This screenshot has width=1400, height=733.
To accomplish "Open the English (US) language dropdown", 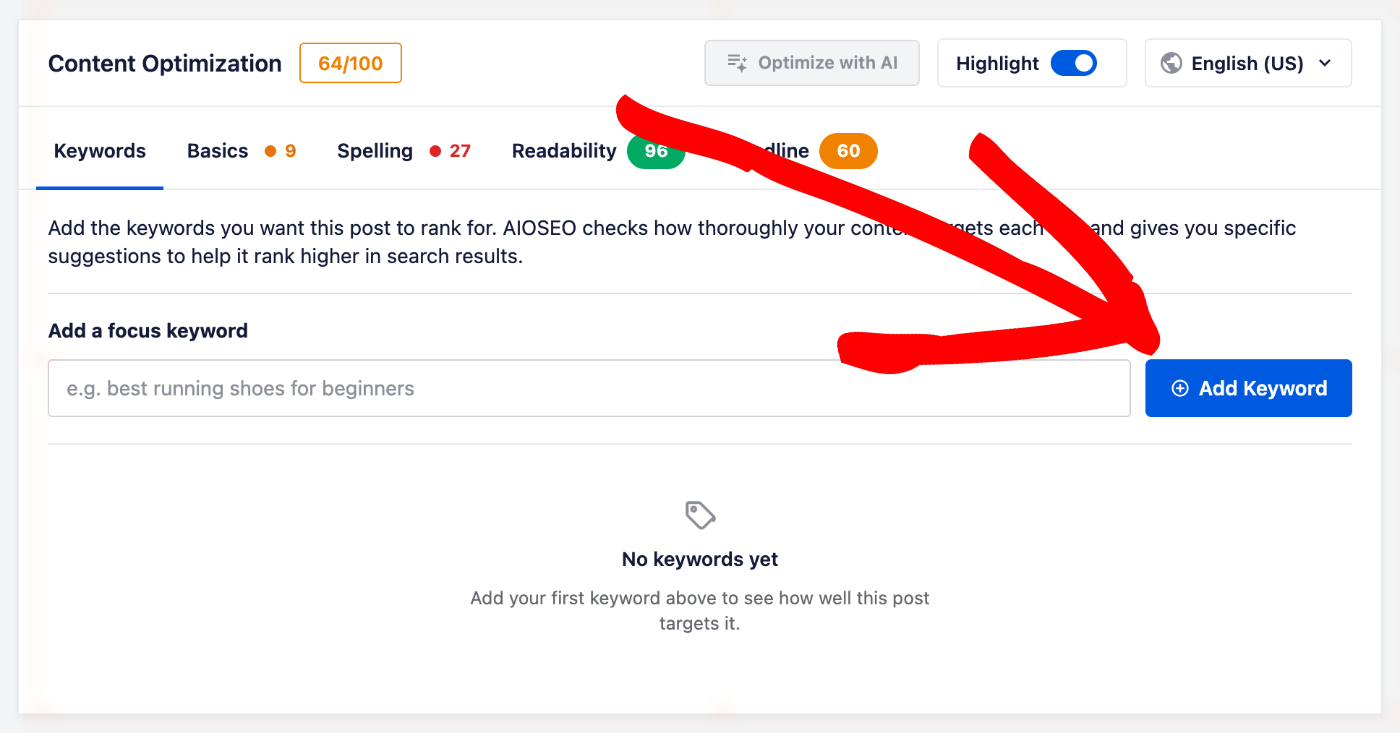I will [1248, 63].
